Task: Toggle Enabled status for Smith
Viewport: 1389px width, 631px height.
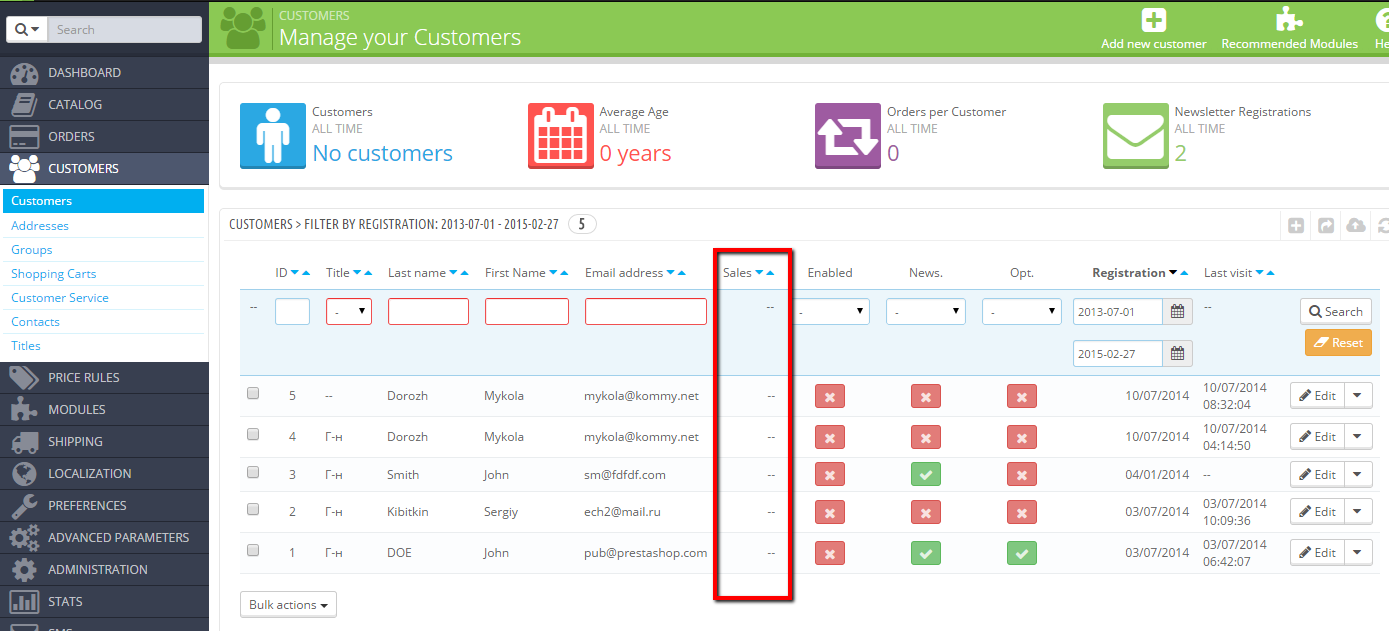Action: [830, 475]
